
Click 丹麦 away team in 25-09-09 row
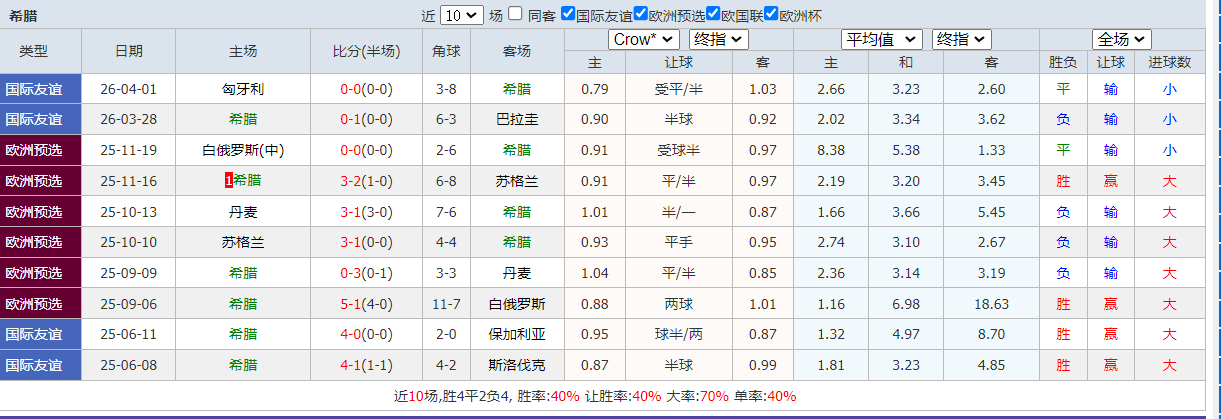point(517,273)
